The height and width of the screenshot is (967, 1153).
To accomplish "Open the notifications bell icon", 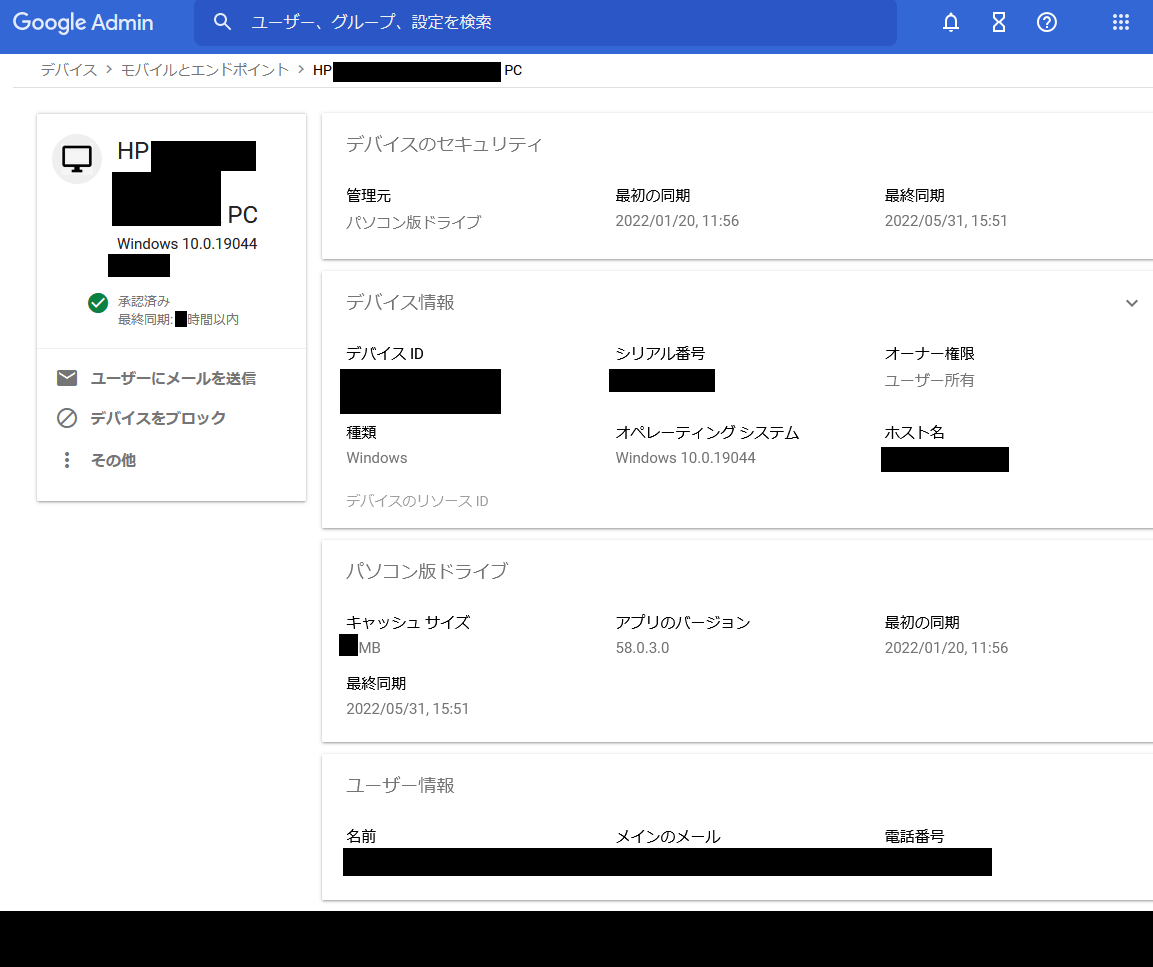I will tap(951, 22).
